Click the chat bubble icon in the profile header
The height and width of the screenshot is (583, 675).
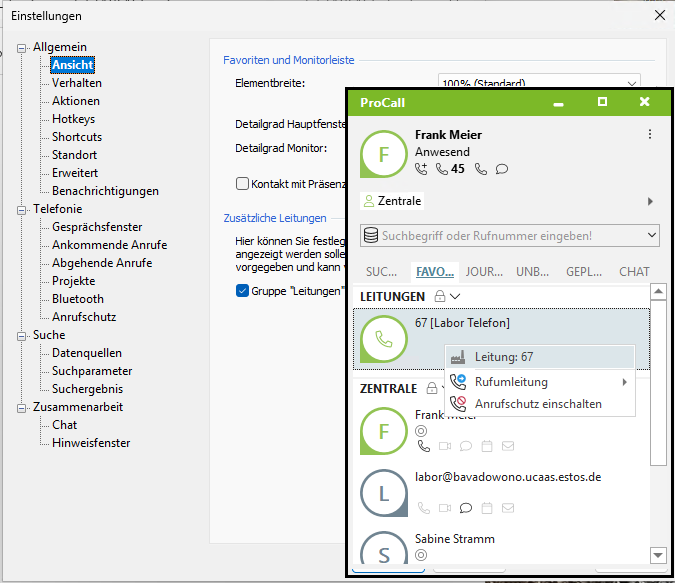pos(502,169)
